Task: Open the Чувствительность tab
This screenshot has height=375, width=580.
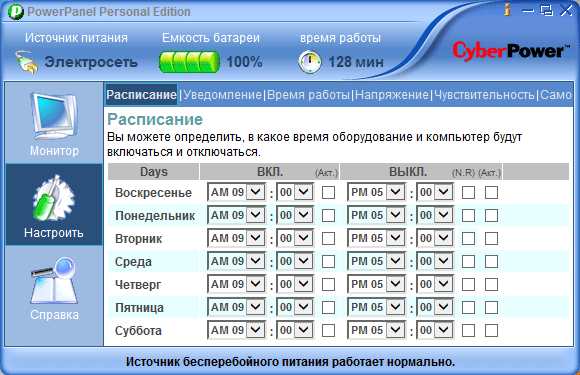Action: [484, 95]
